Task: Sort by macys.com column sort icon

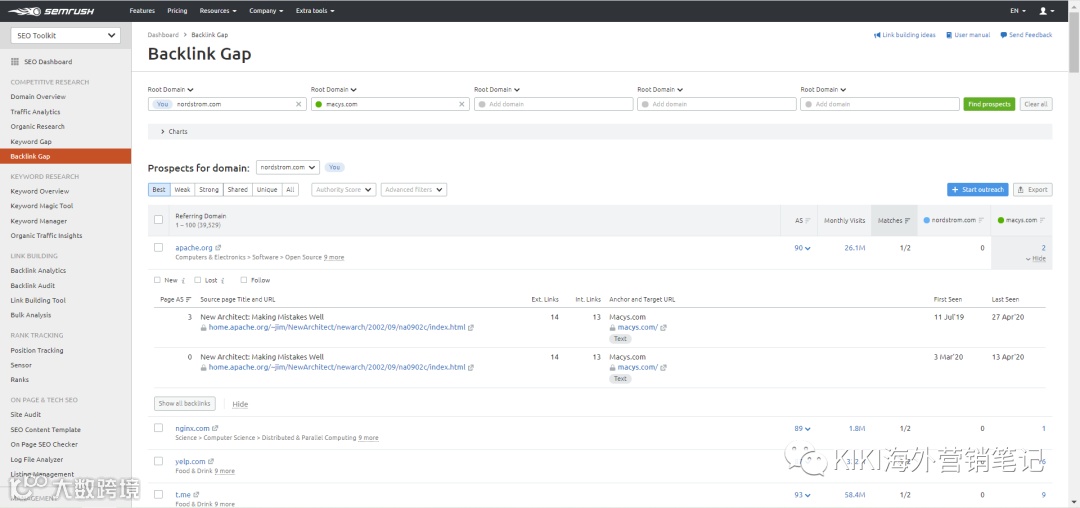Action: pyautogui.click(x=1043, y=220)
